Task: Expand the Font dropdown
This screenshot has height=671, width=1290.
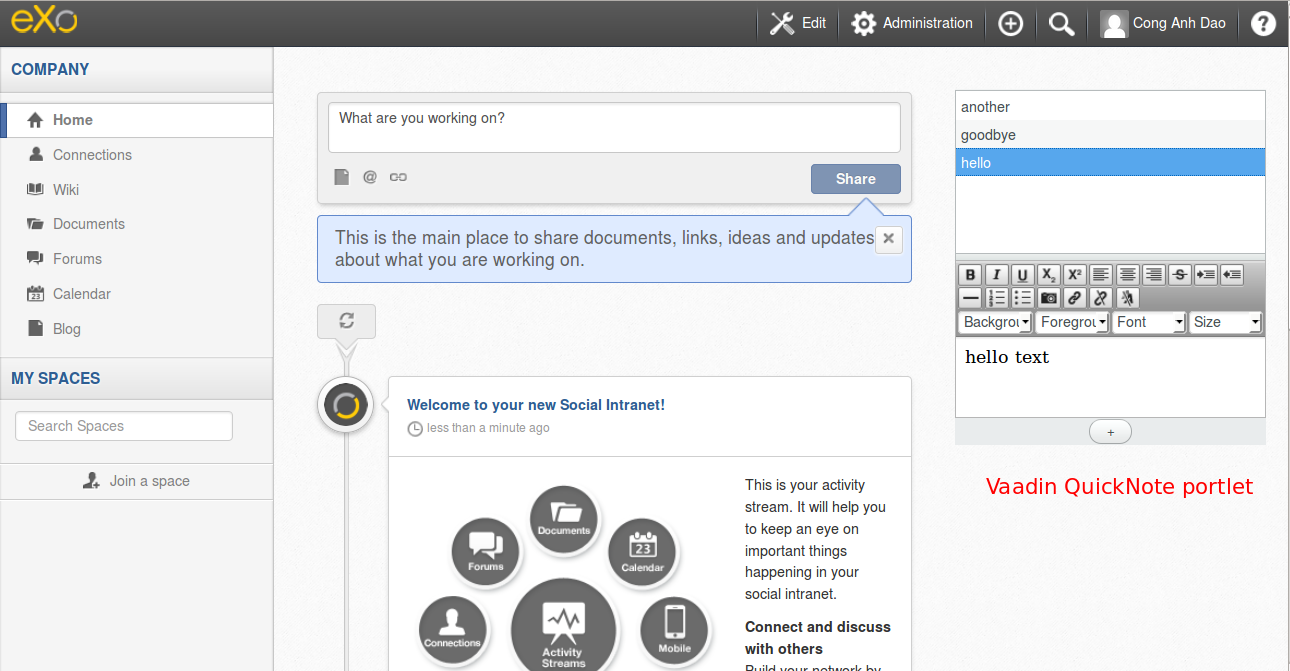Action: [1149, 322]
